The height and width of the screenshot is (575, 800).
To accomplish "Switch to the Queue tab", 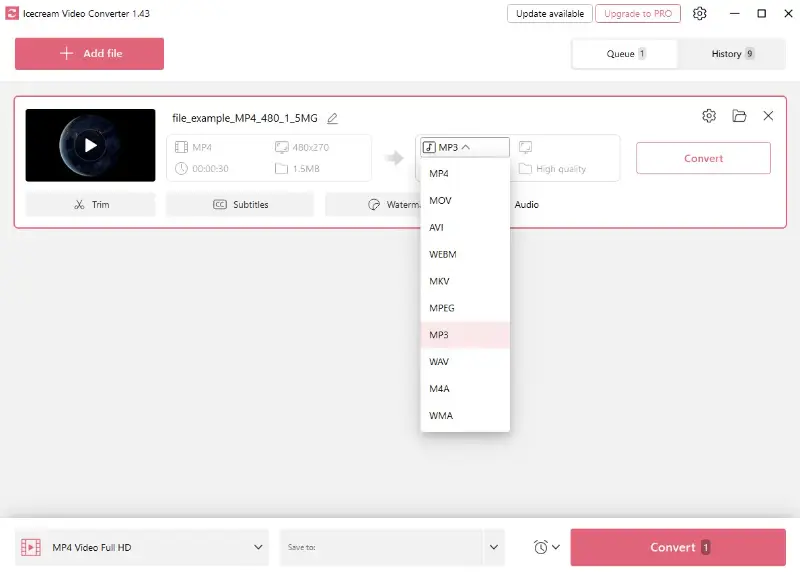I will [625, 54].
